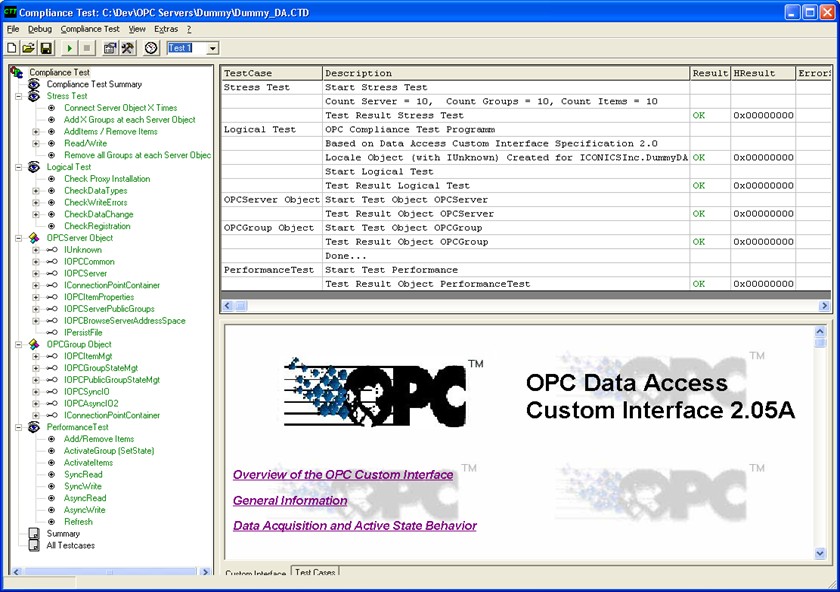Expand the Read/Write tree node
The image size is (840, 592).
point(36,144)
